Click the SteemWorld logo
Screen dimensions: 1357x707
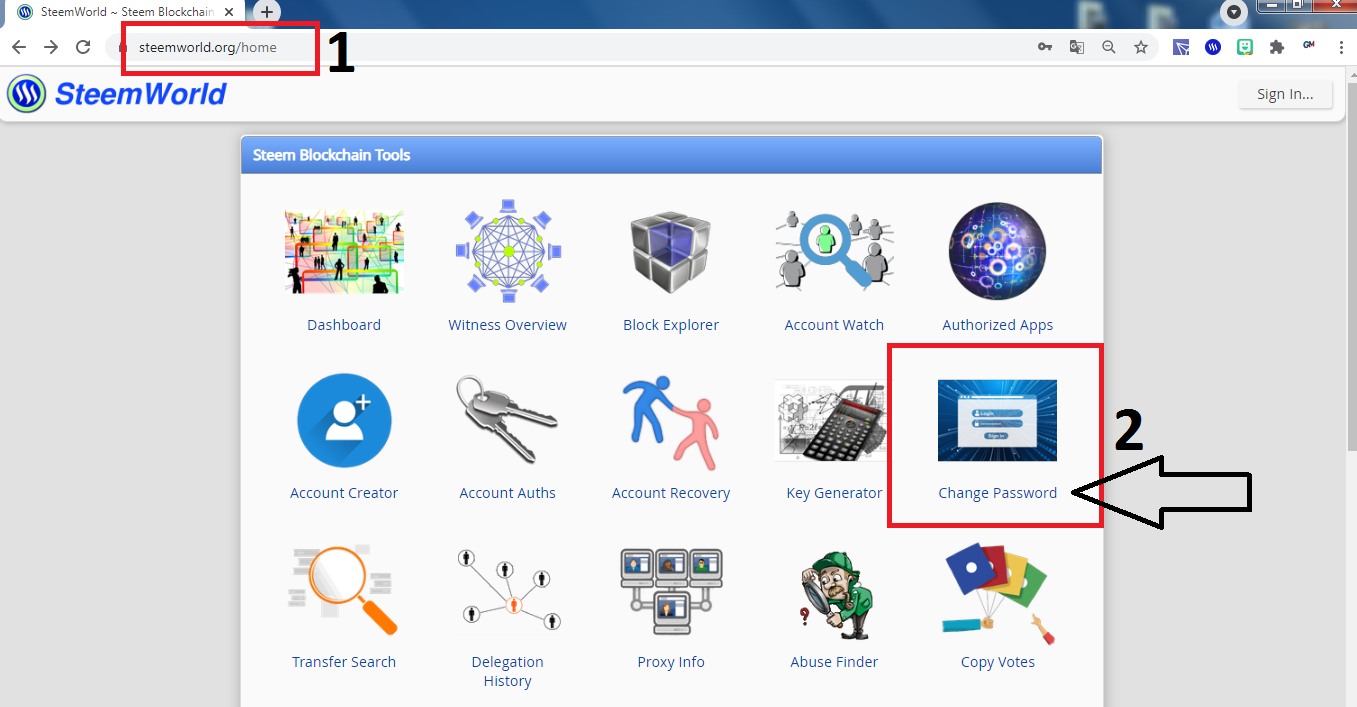pyautogui.click(x=26, y=94)
